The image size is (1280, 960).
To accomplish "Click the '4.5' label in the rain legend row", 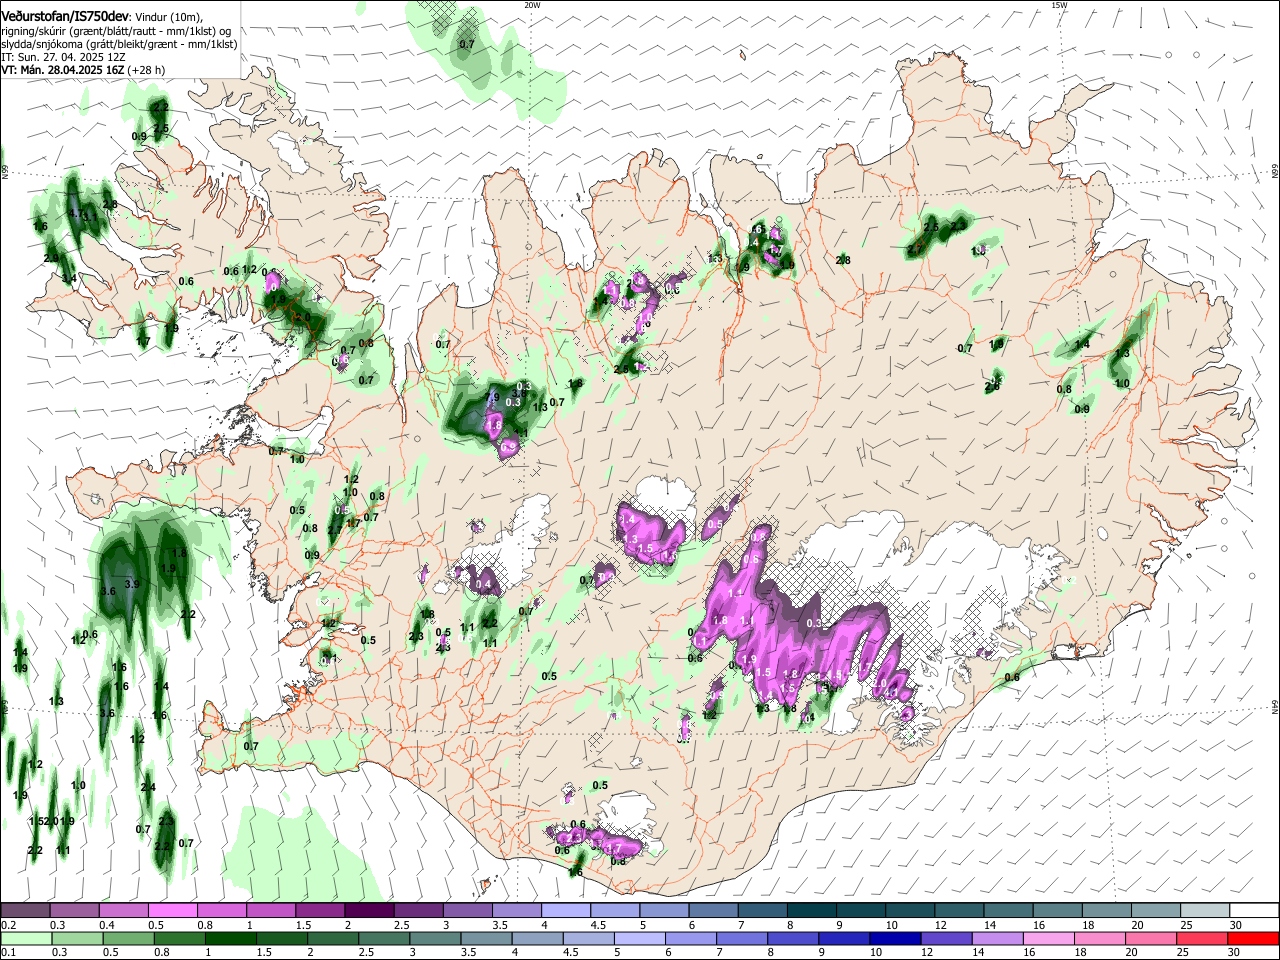I will [x=572, y=953].
